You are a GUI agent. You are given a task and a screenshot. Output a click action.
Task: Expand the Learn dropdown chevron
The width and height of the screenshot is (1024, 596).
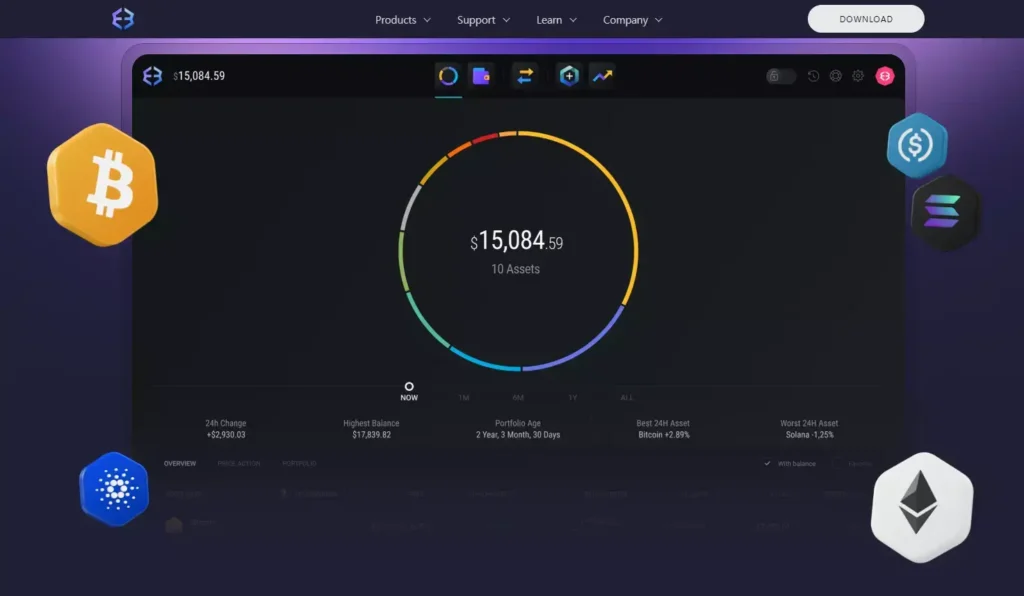click(573, 20)
